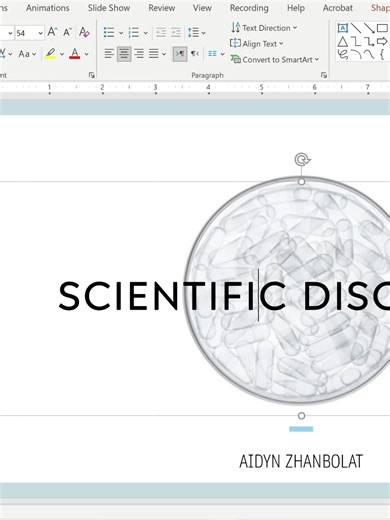Select the Line Arrow shape
Image resolution: width=390 pixels, height=520 pixels.
click(369, 28)
